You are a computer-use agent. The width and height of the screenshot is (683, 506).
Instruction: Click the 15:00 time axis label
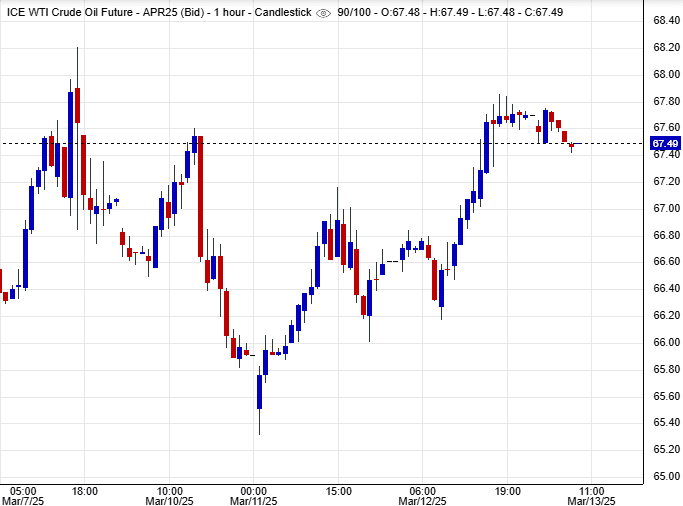(x=339, y=490)
